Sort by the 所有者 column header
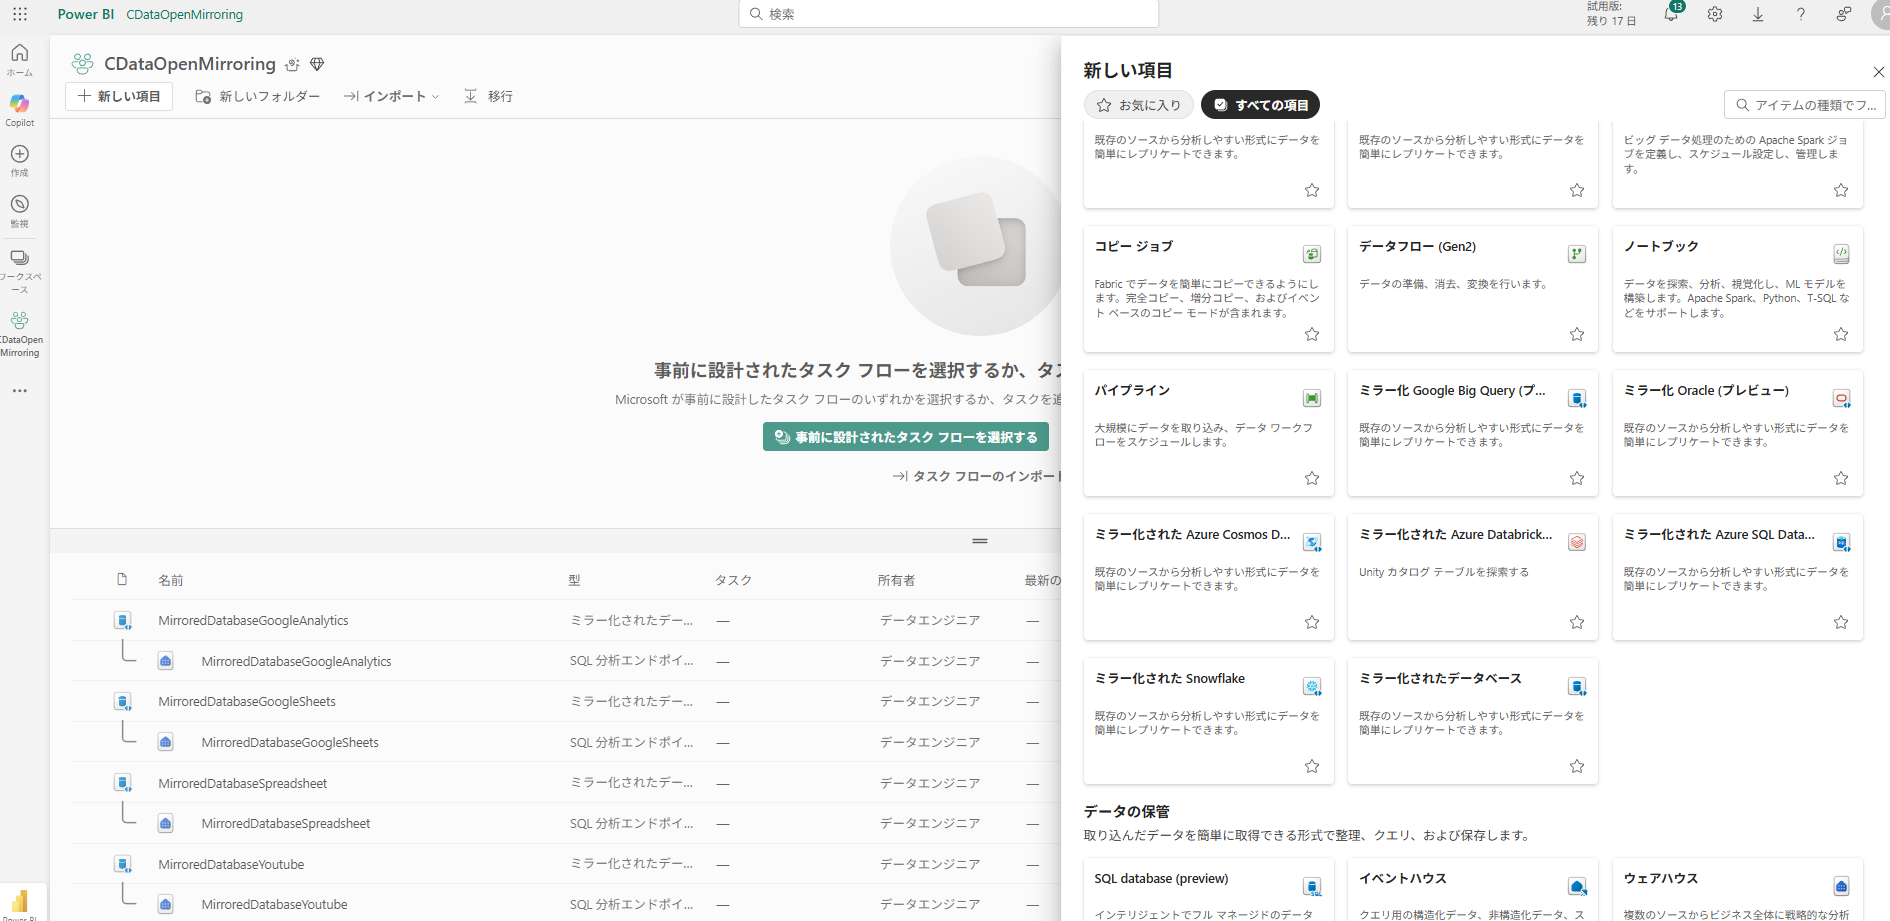 coord(897,580)
